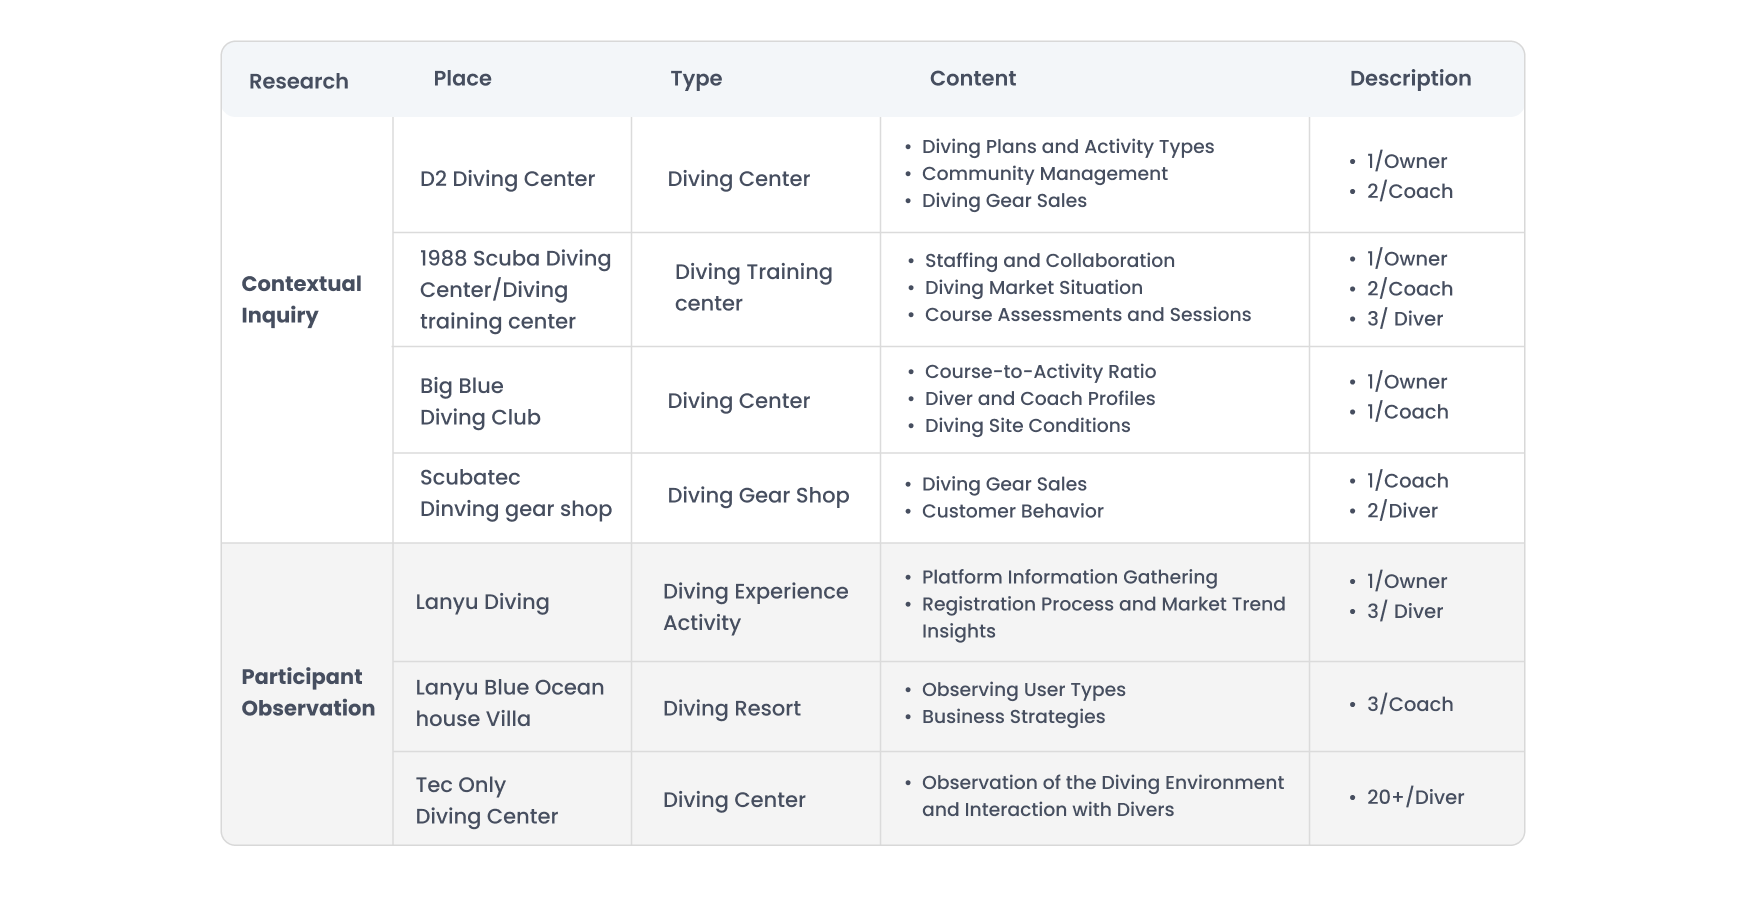Click the Content column header
This screenshot has height=897, width=1755.
click(x=972, y=78)
